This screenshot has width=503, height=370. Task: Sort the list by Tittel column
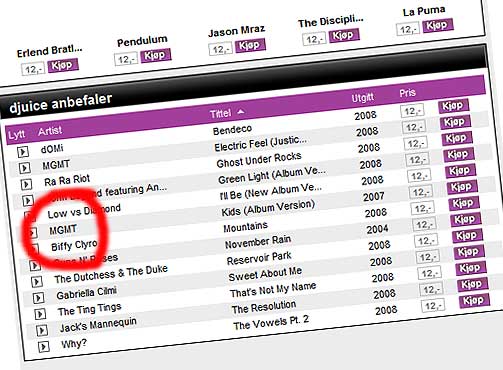pyautogui.click(x=220, y=114)
